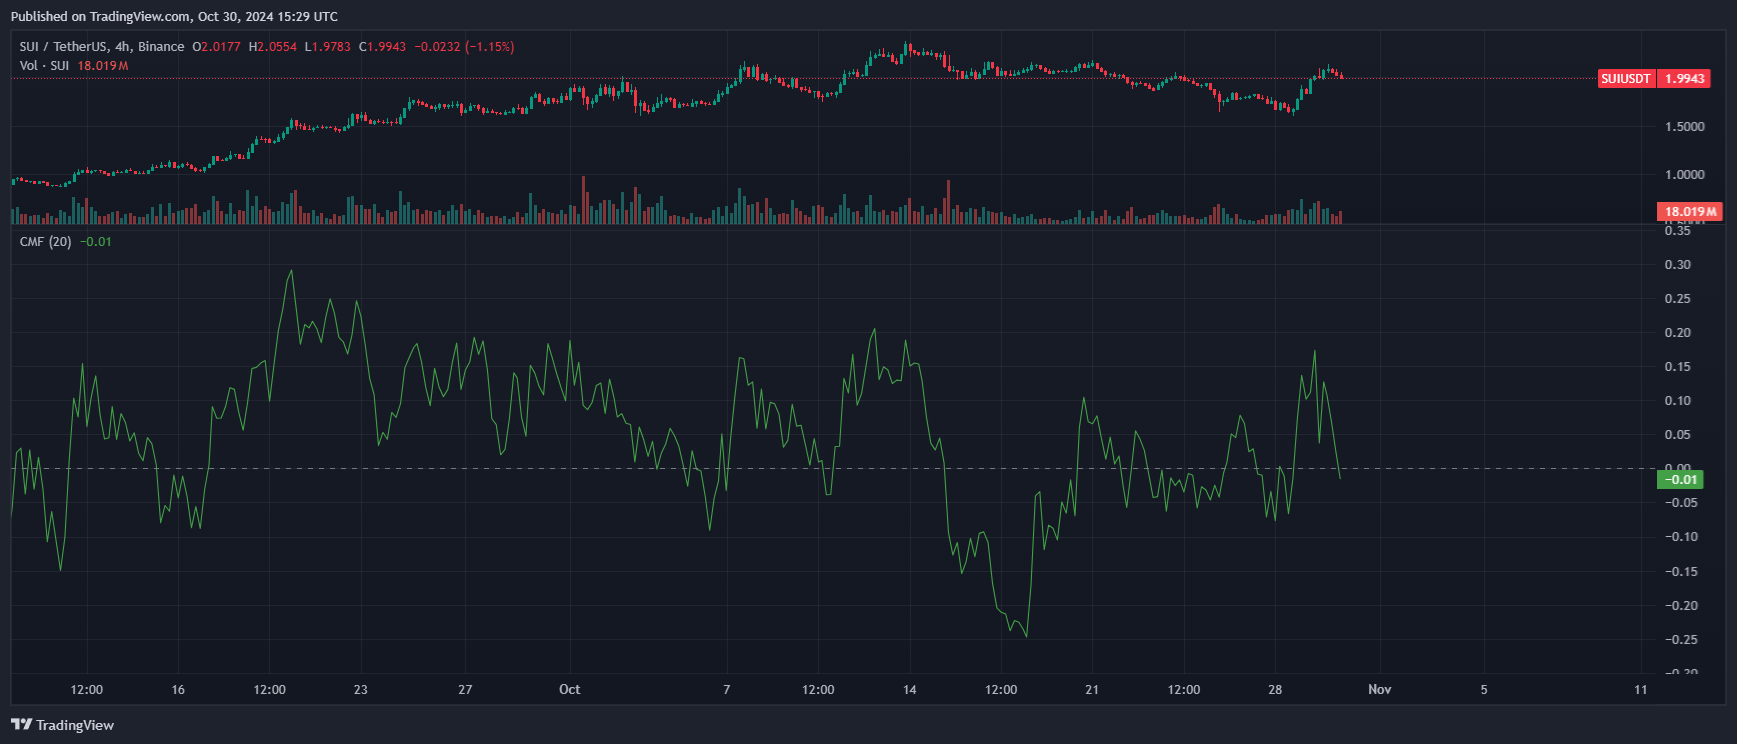The width and height of the screenshot is (1737, 744).
Task: Click the H2.0554 high value in legend
Action: click(x=273, y=47)
